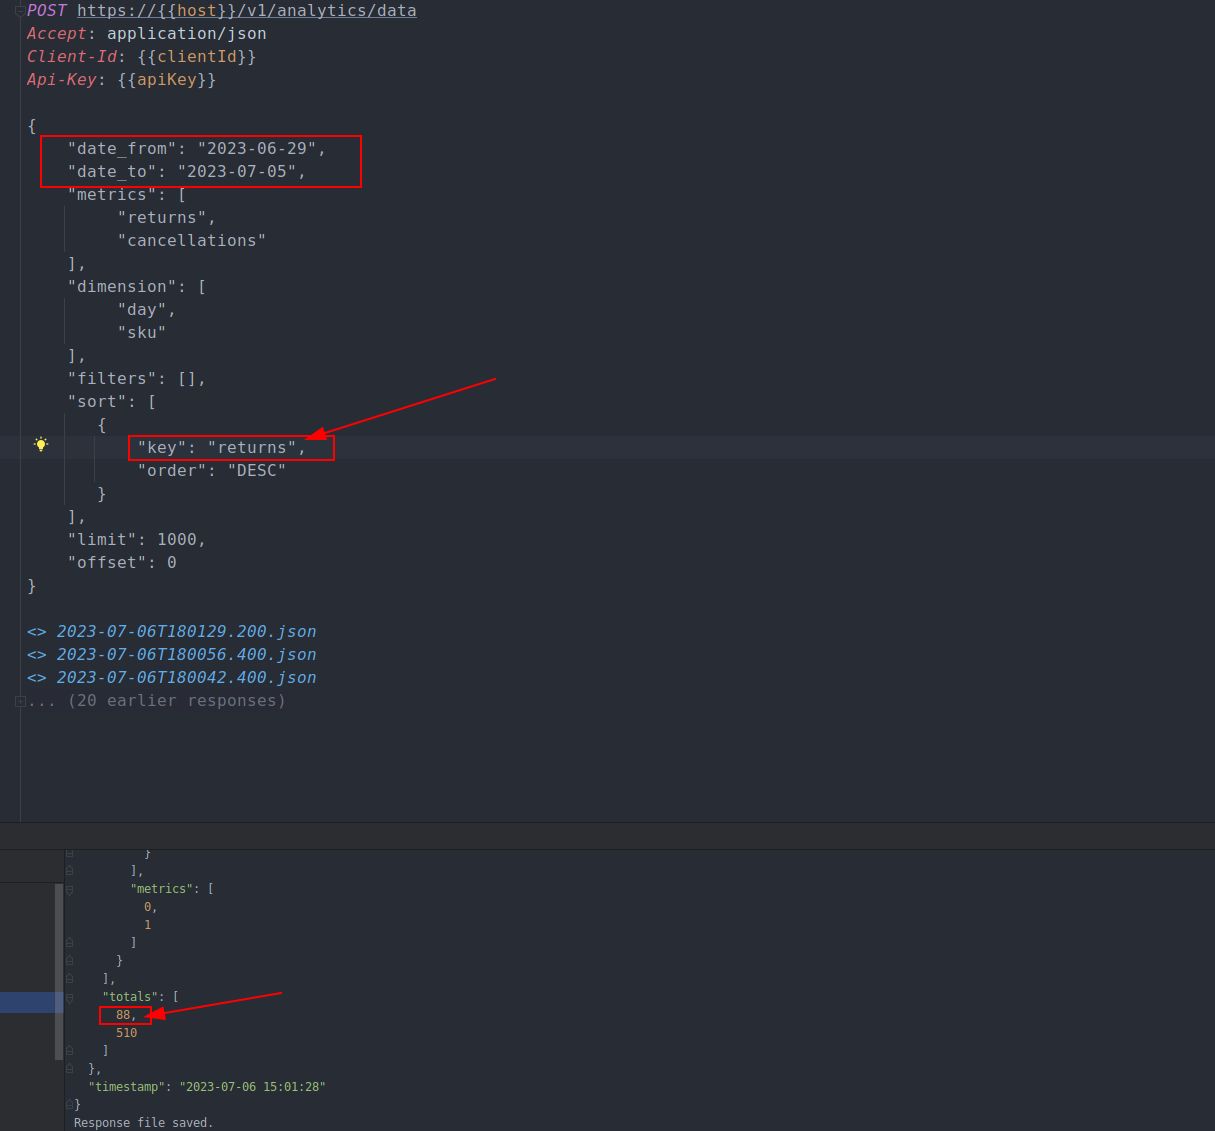The width and height of the screenshot is (1215, 1131).
Task: Click the {{apiKey}} variable
Action: tap(167, 80)
